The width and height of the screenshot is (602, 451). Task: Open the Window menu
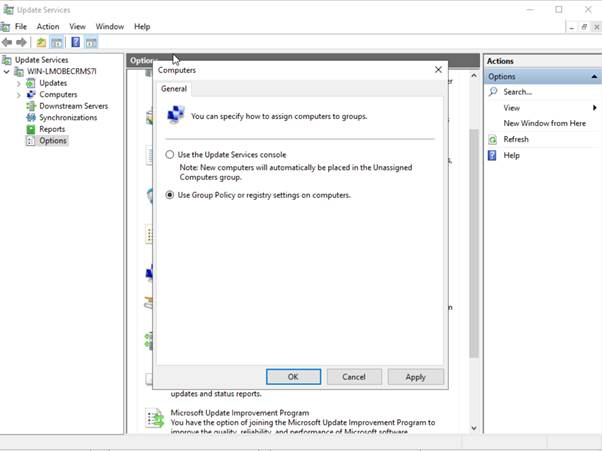(x=110, y=26)
